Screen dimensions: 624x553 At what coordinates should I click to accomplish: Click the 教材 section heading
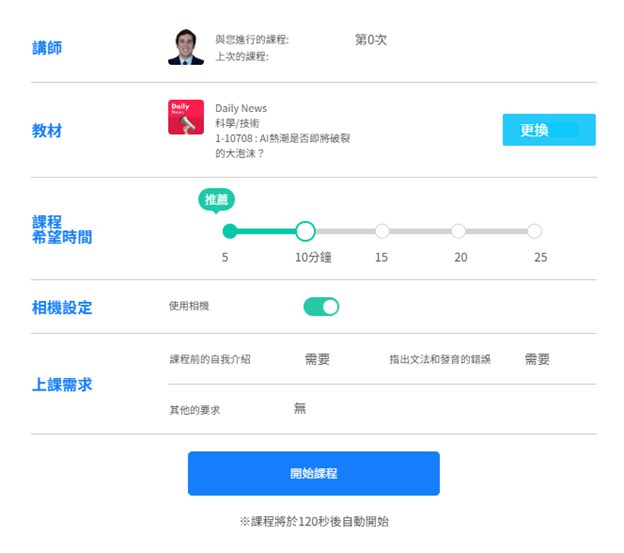tap(47, 130)
